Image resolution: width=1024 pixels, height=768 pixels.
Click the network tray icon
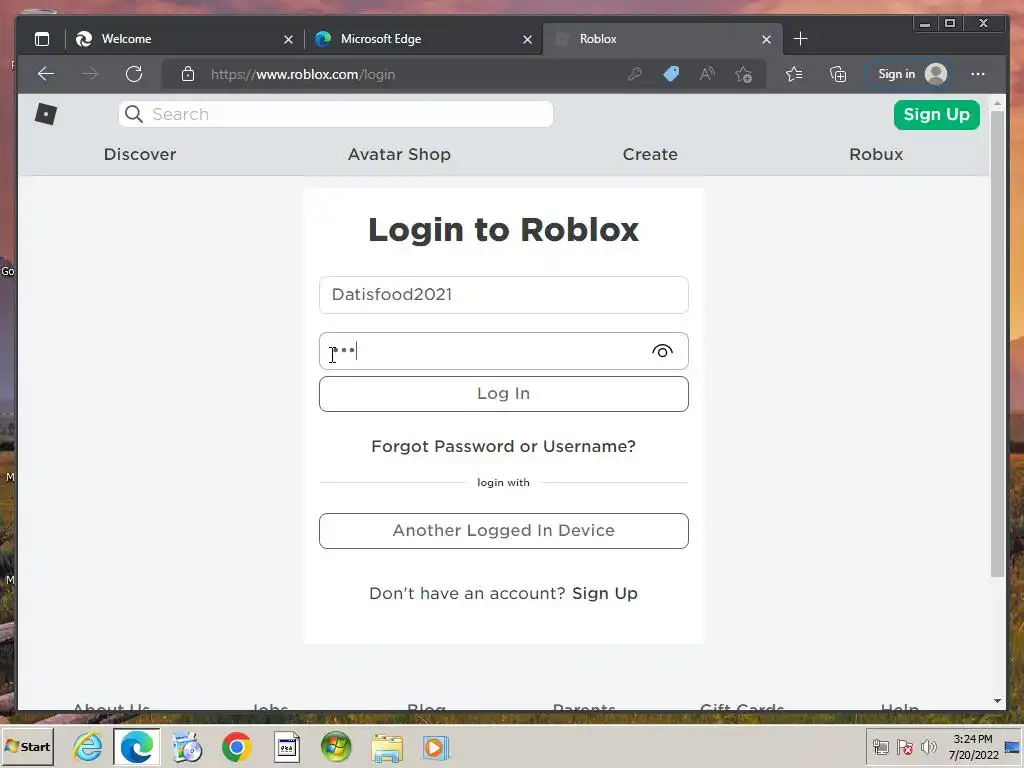pyautogui.click(x=880, y=747)
